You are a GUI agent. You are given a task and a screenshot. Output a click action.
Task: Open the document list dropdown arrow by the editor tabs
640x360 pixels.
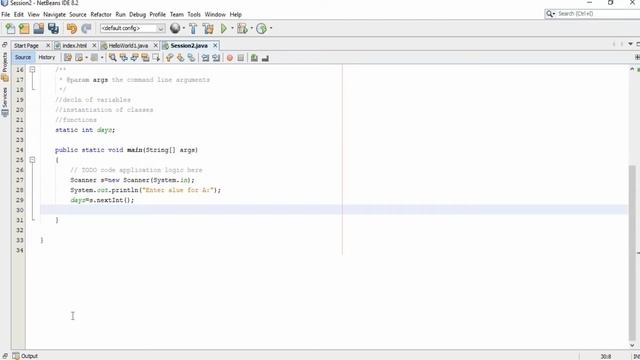(x=631, y=44)
